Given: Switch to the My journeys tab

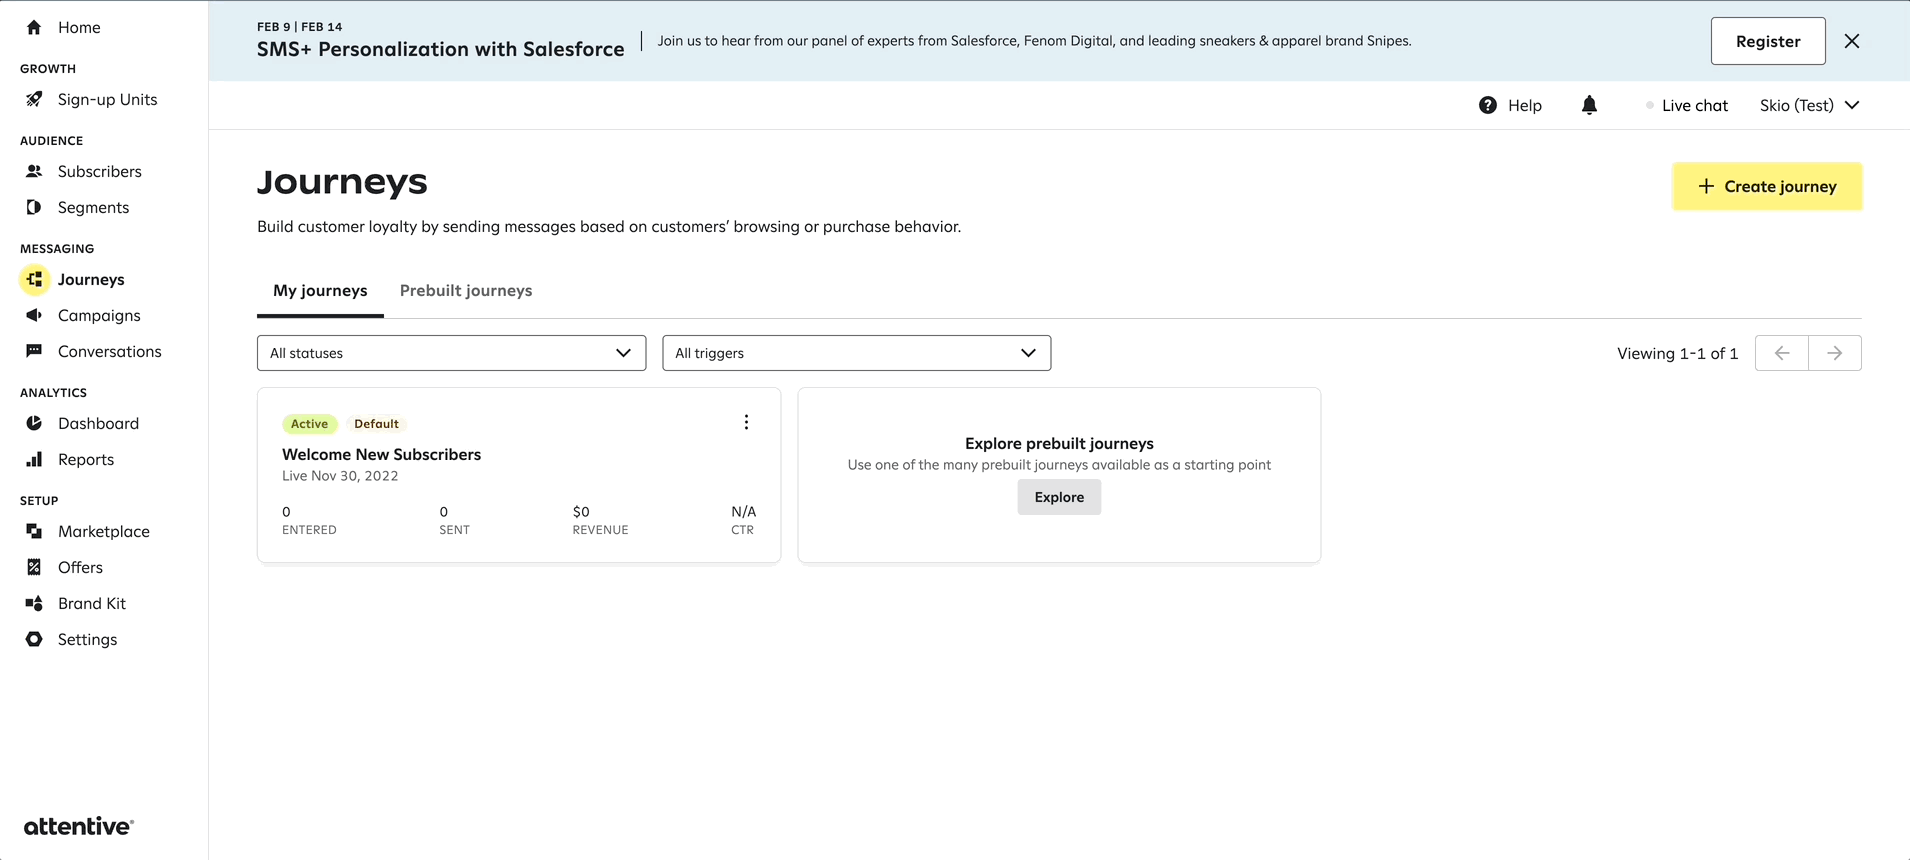Looking at the screenshot, I should (320, 290).
